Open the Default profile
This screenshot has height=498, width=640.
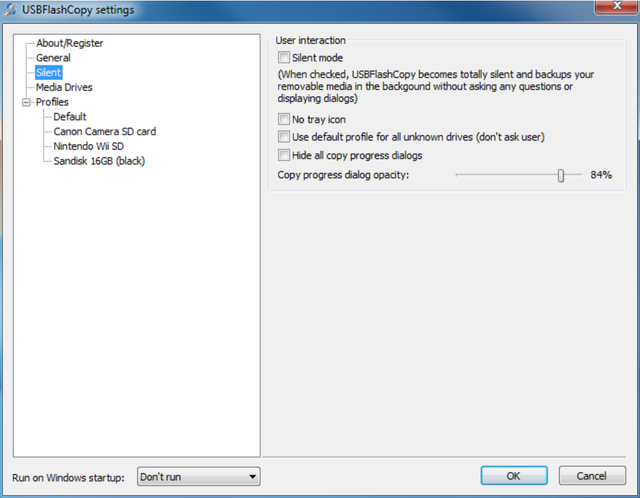pyautogui.click(x=70, y=117)
